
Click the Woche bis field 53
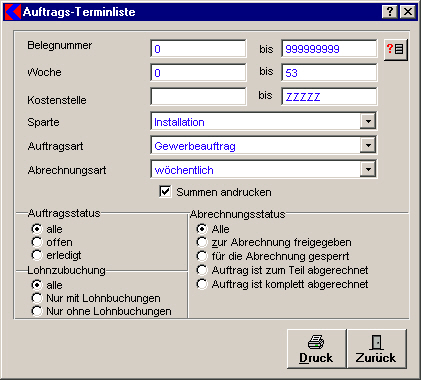329,72
